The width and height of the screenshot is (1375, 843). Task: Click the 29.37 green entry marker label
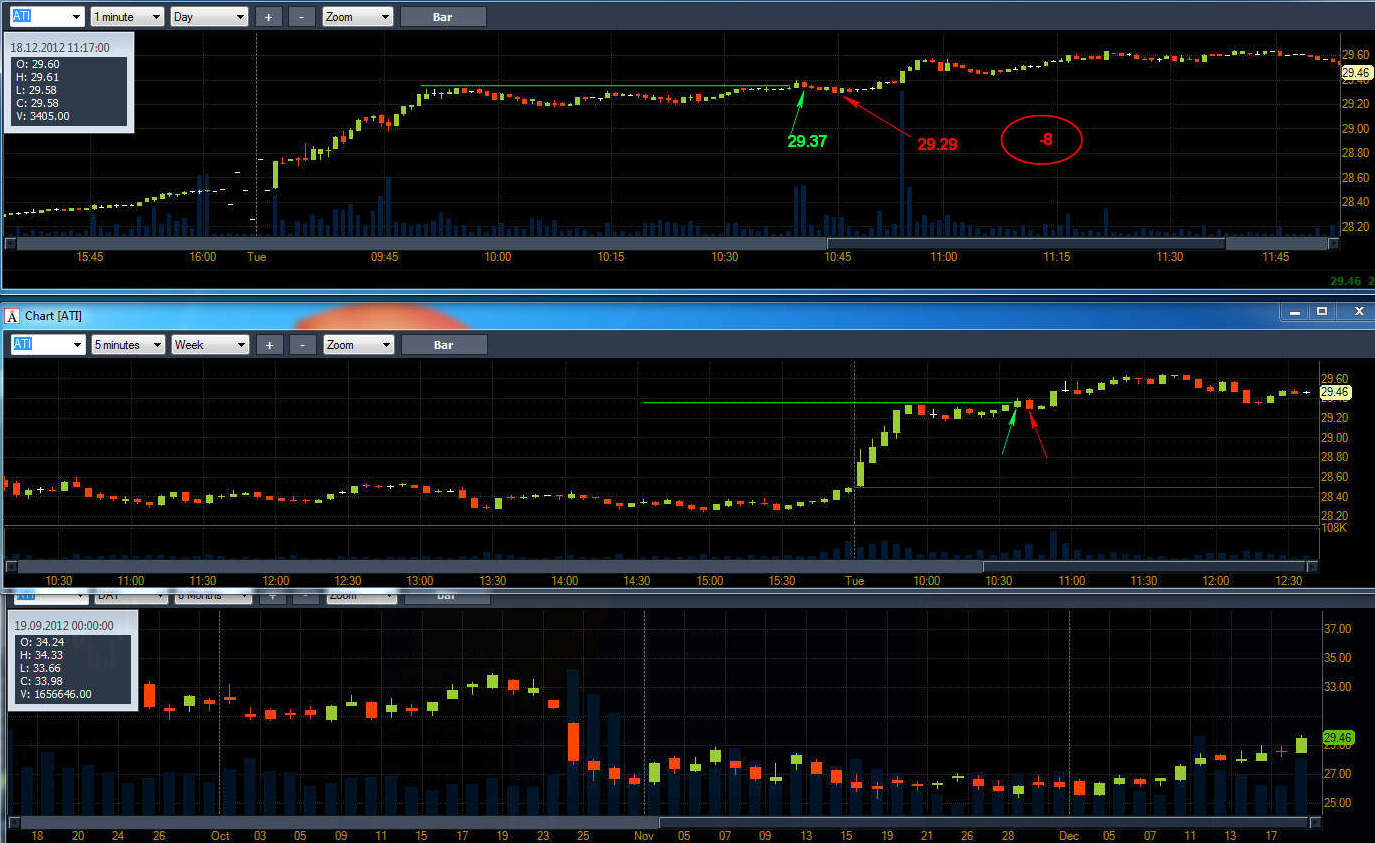point(807,142)
